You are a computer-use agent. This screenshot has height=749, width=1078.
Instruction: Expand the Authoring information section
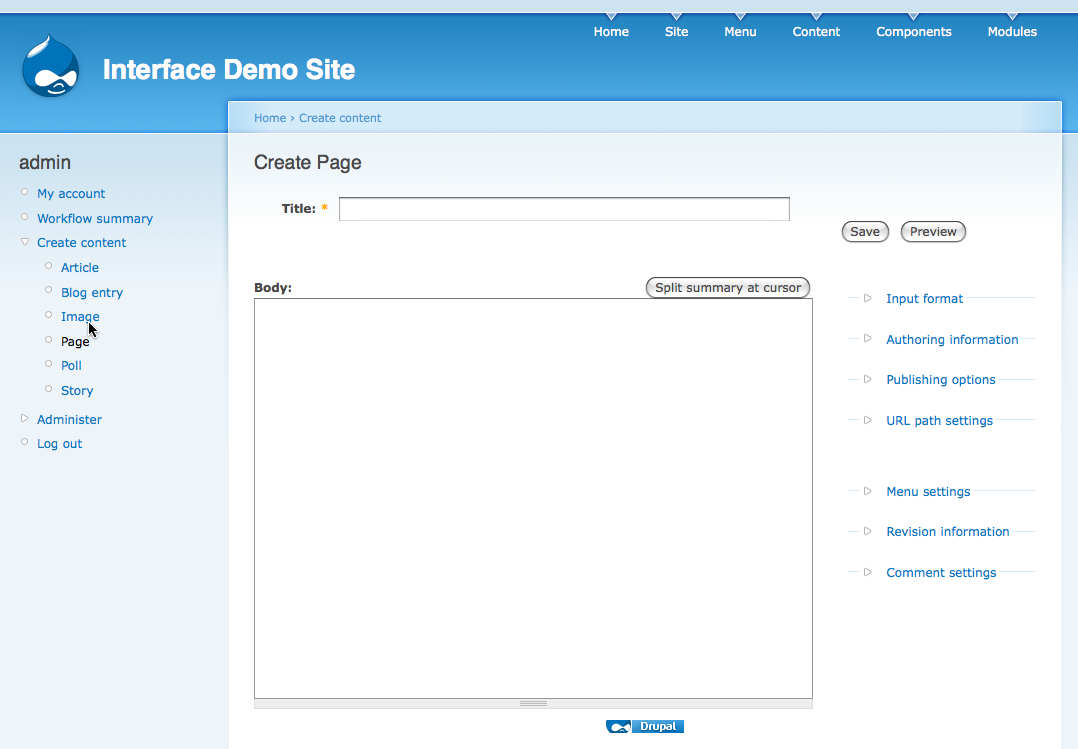[x=951, y=340]
